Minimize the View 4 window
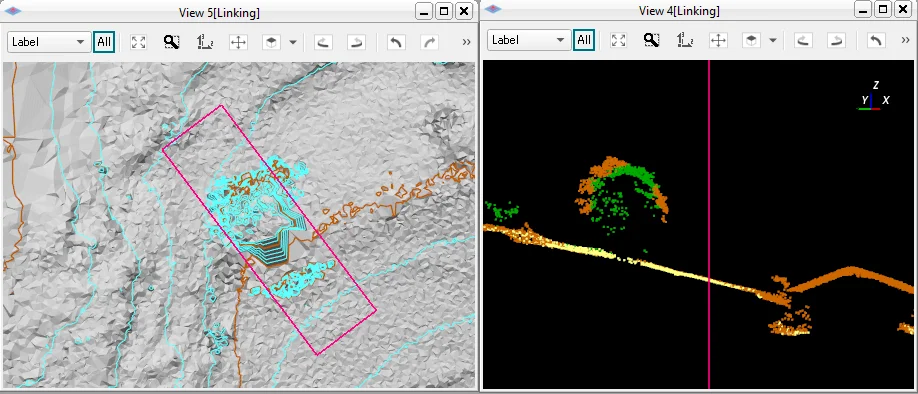The height and width of the screenshot is (394, 918). click(x=863, y=9)
